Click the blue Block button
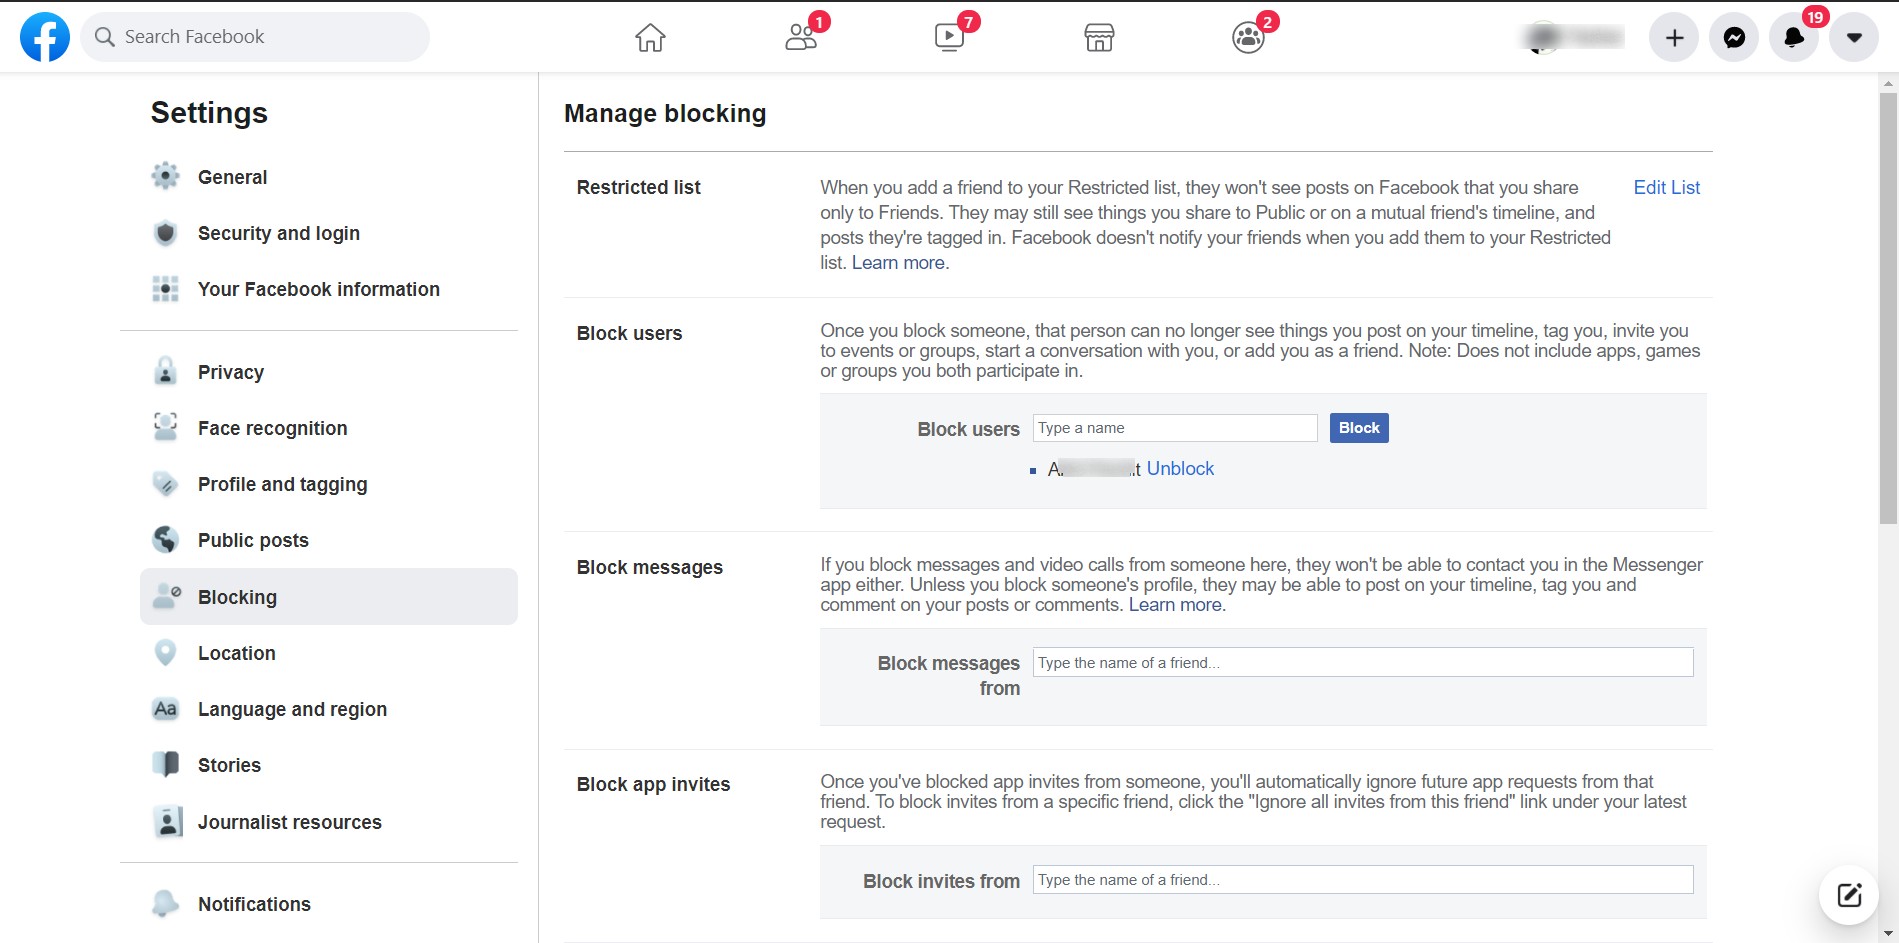 tap(1358, 427)
